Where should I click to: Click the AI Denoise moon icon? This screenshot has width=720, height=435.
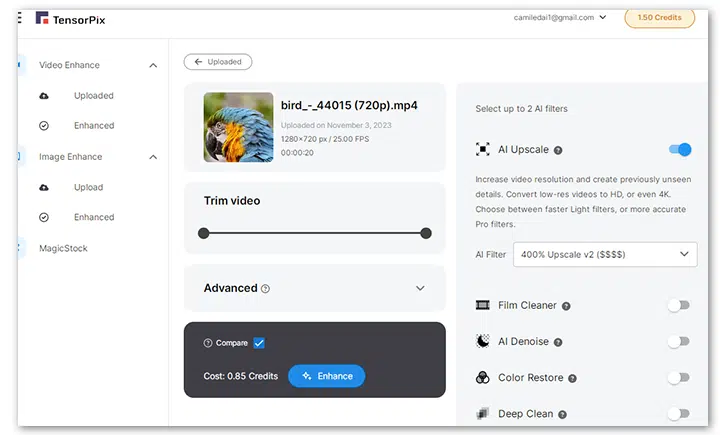tap(482, 341)
